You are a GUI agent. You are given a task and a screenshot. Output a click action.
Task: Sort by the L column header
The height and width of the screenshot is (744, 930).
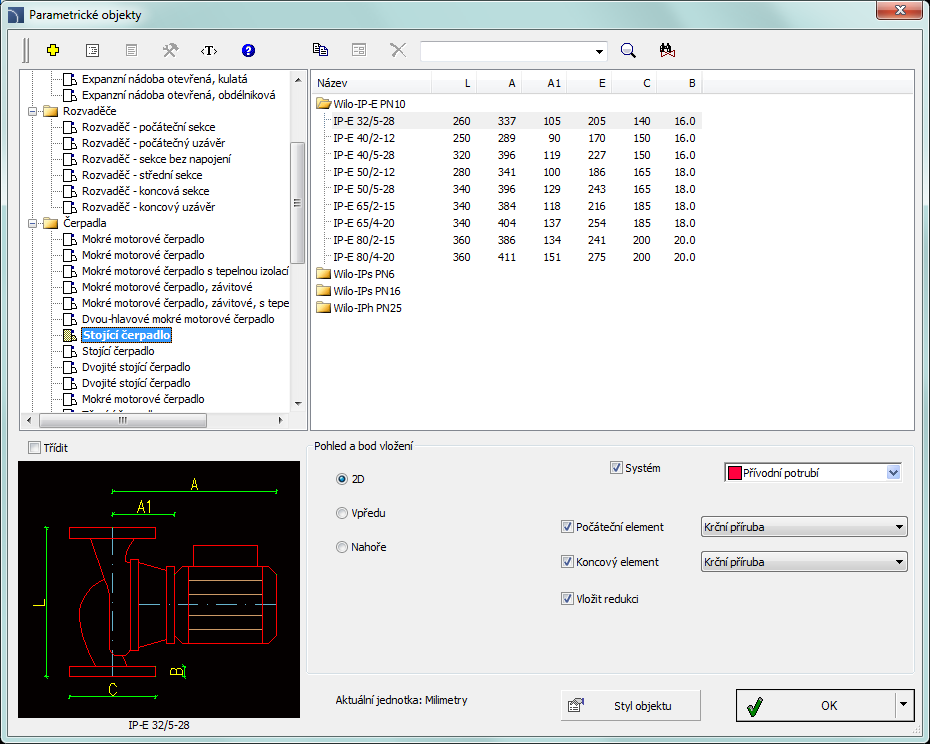coord(454,83)
